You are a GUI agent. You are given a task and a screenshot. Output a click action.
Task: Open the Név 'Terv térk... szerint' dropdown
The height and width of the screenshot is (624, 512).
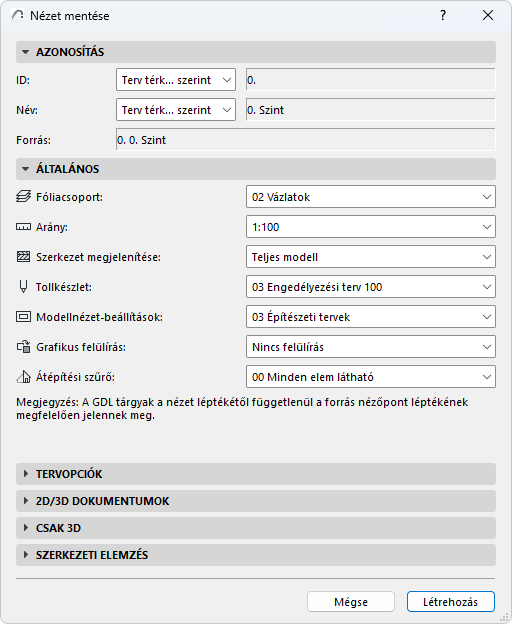[176, 110]
